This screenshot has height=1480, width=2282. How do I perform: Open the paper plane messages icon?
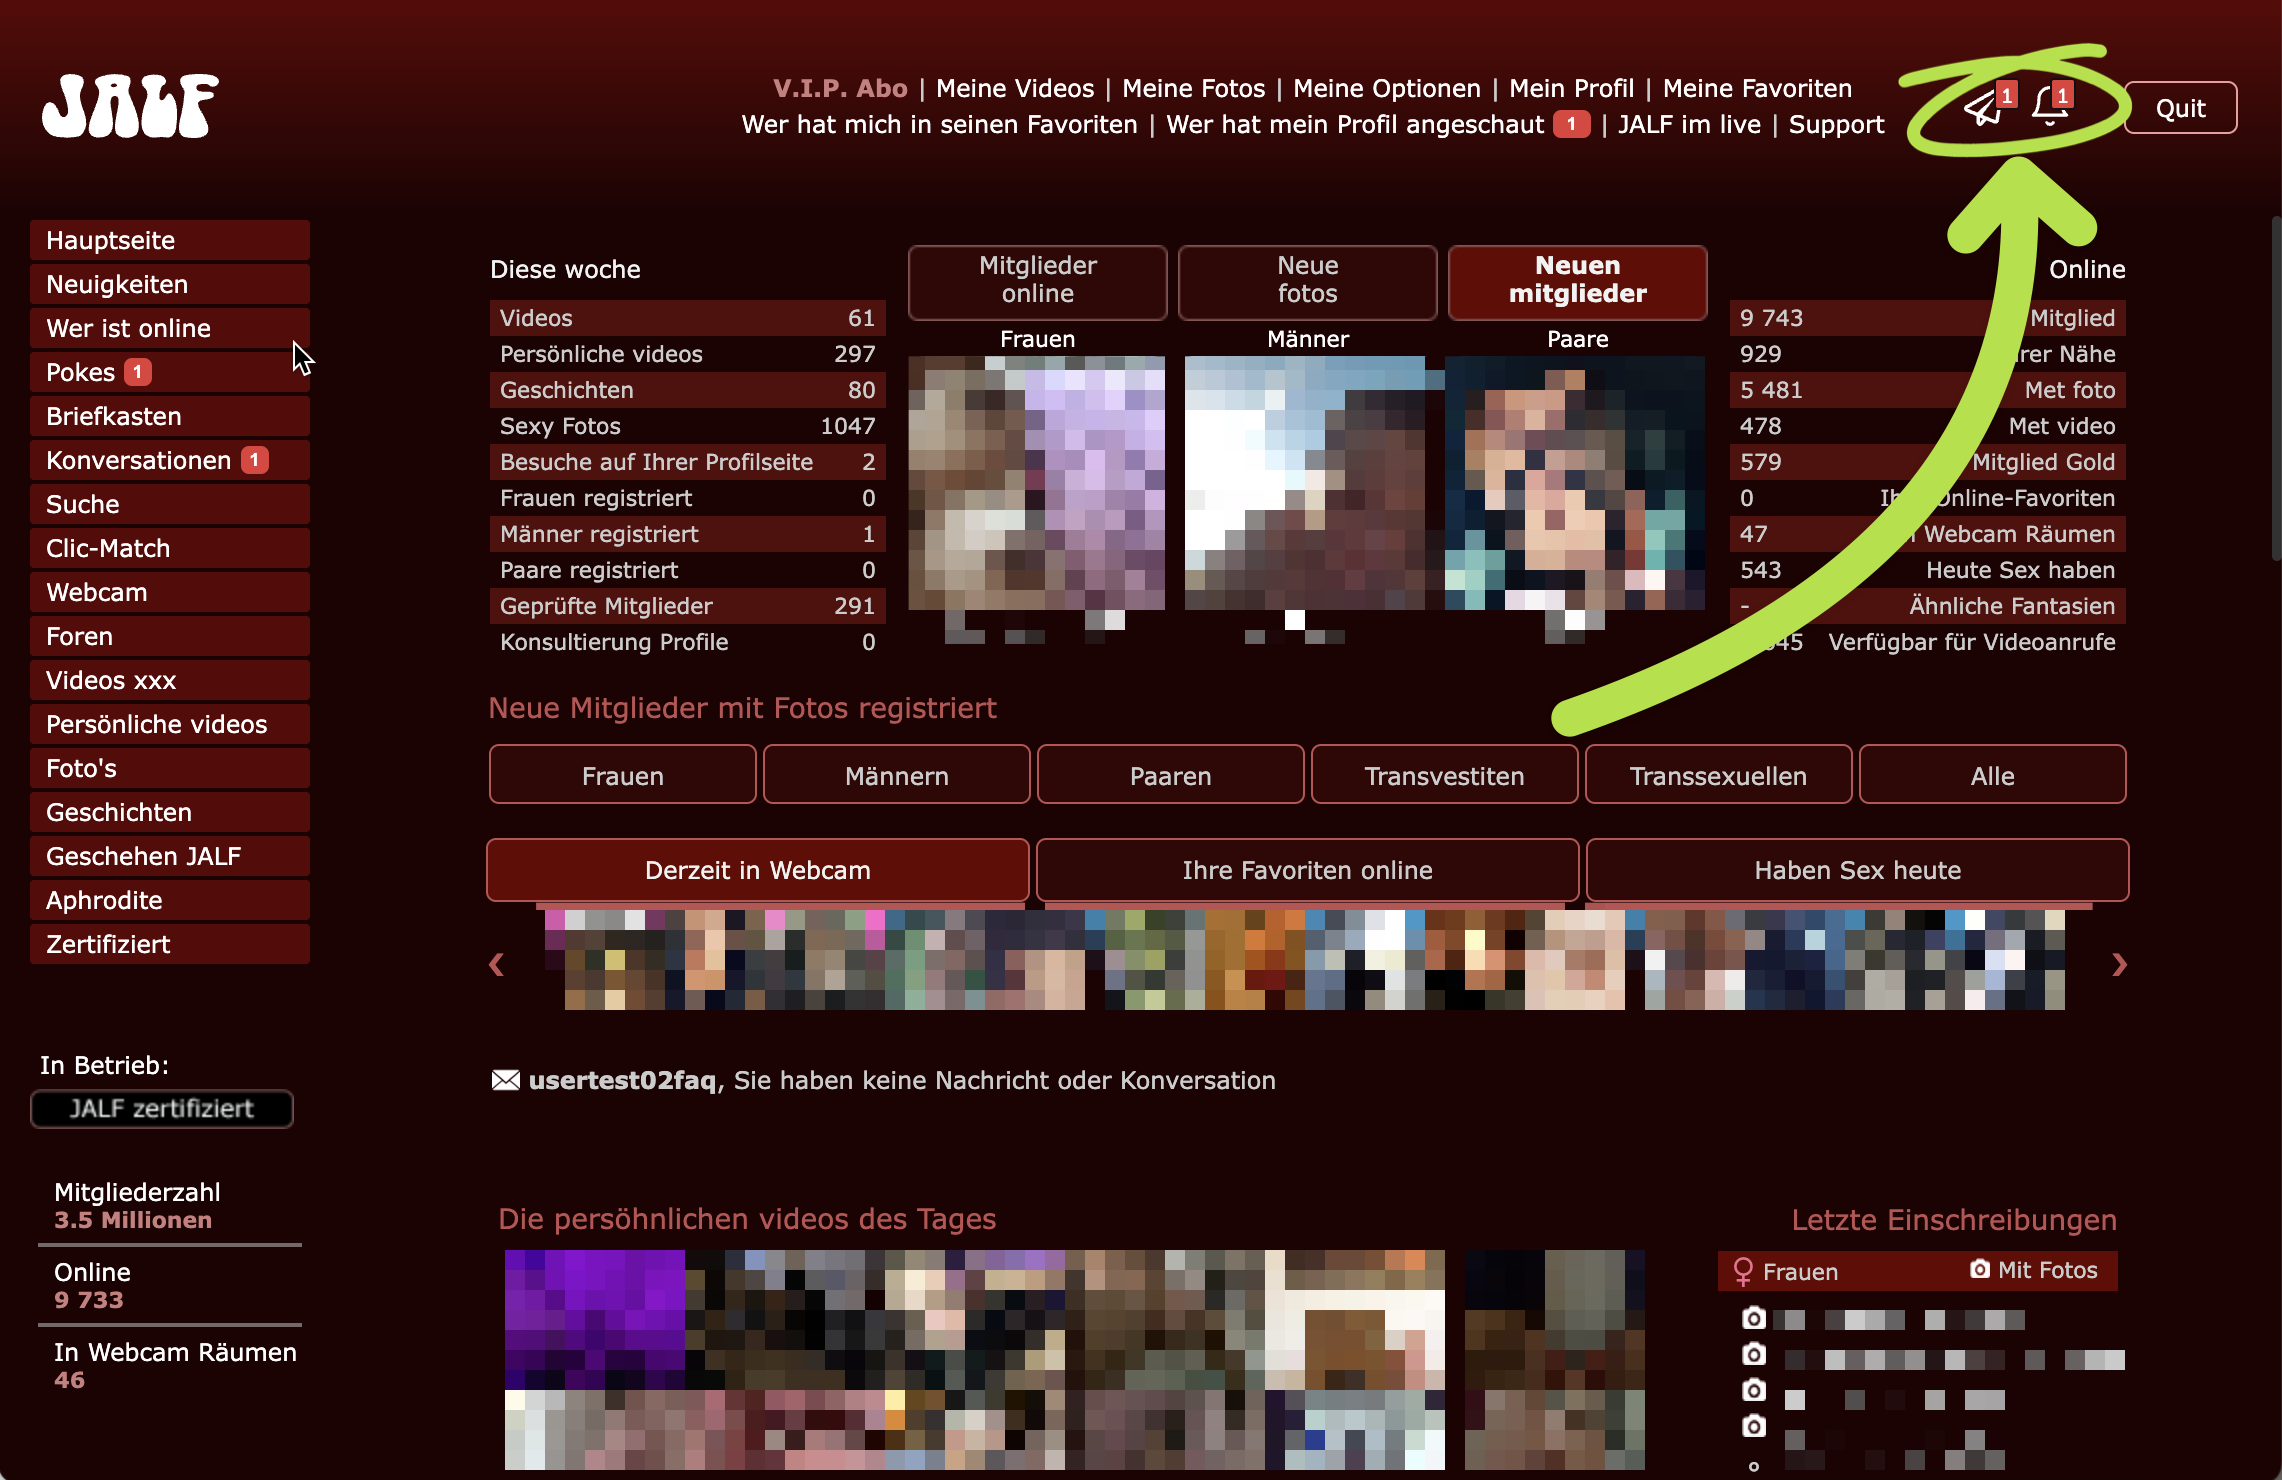1983,108
